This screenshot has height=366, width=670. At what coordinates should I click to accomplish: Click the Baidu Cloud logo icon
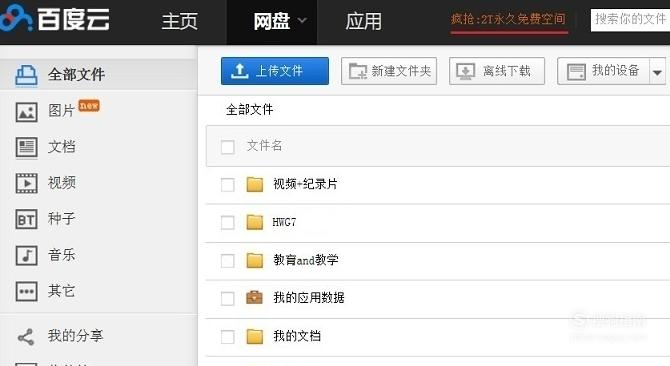pos(16,18)
